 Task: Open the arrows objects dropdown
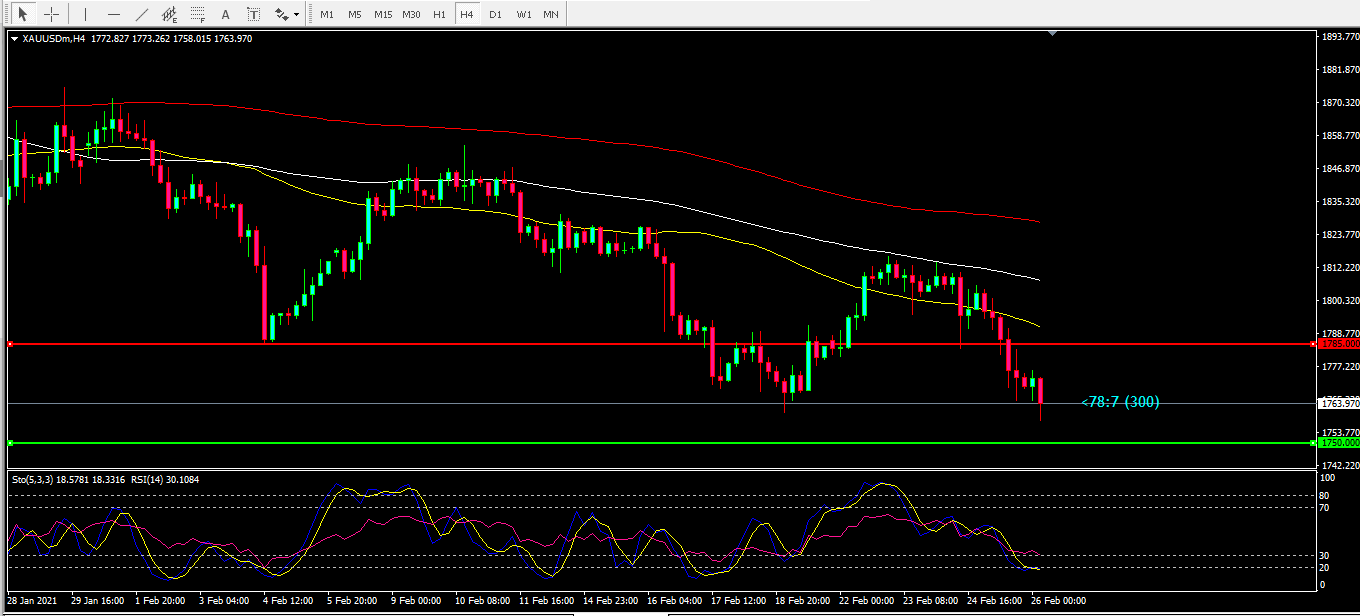[x=287, y=14]
